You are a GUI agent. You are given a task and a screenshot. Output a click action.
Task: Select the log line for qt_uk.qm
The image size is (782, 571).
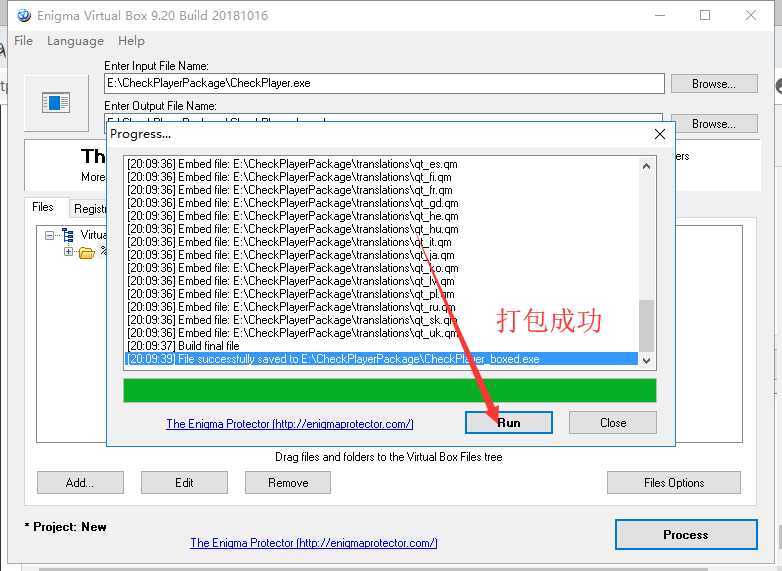click(382, 333)
